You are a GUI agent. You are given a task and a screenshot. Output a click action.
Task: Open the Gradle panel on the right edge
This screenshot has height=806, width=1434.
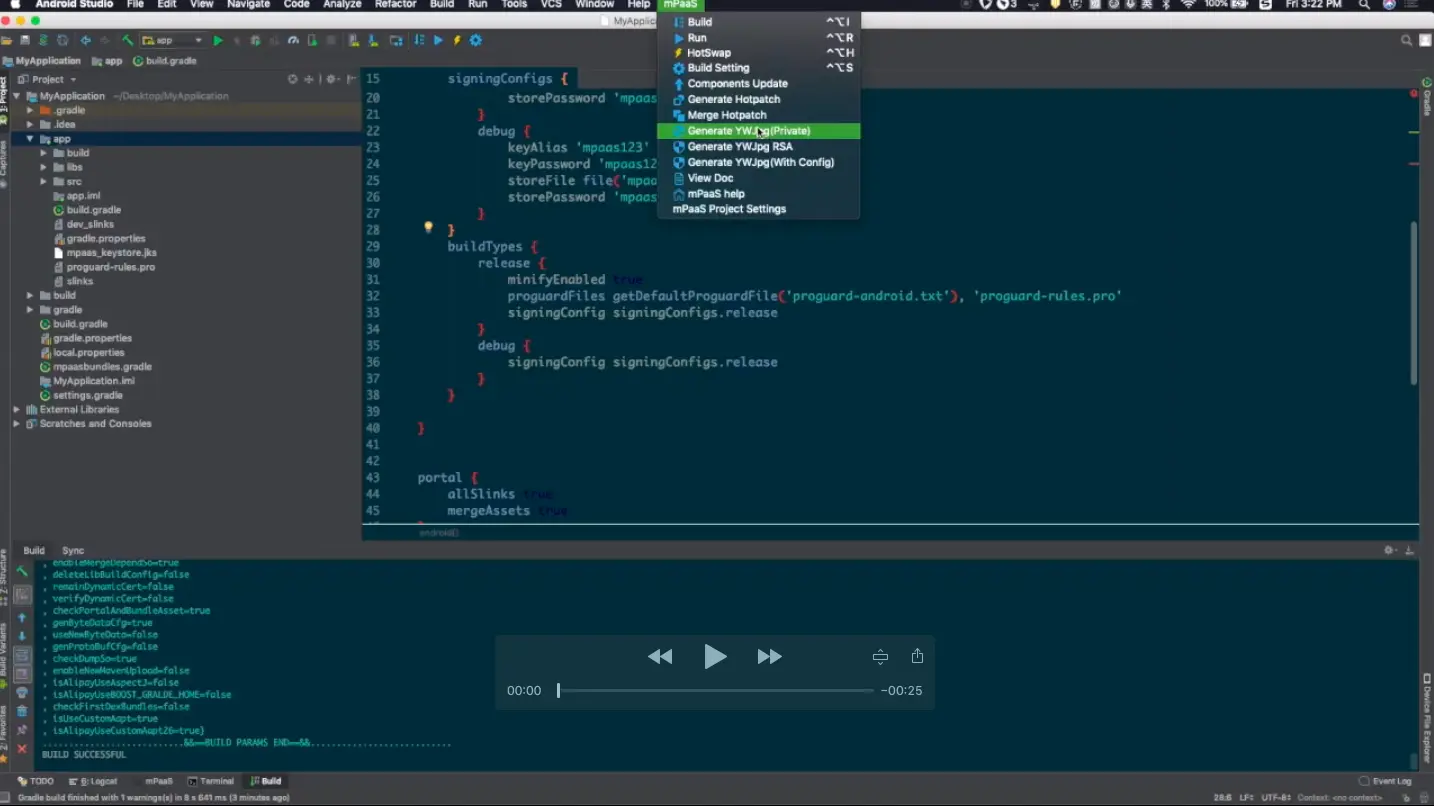click(1427, 95)
